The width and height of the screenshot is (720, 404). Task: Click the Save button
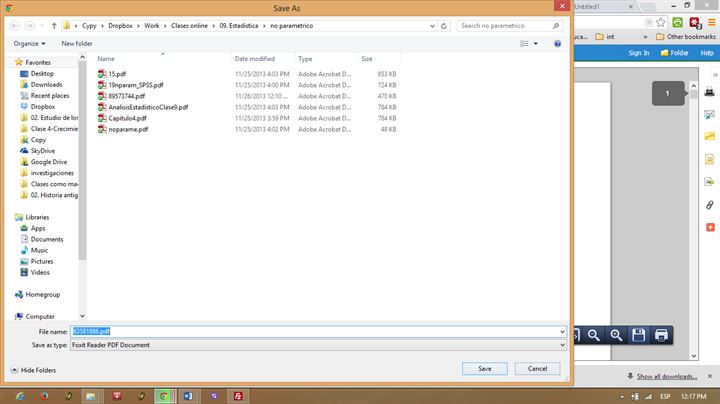click(x=484, y=369)
